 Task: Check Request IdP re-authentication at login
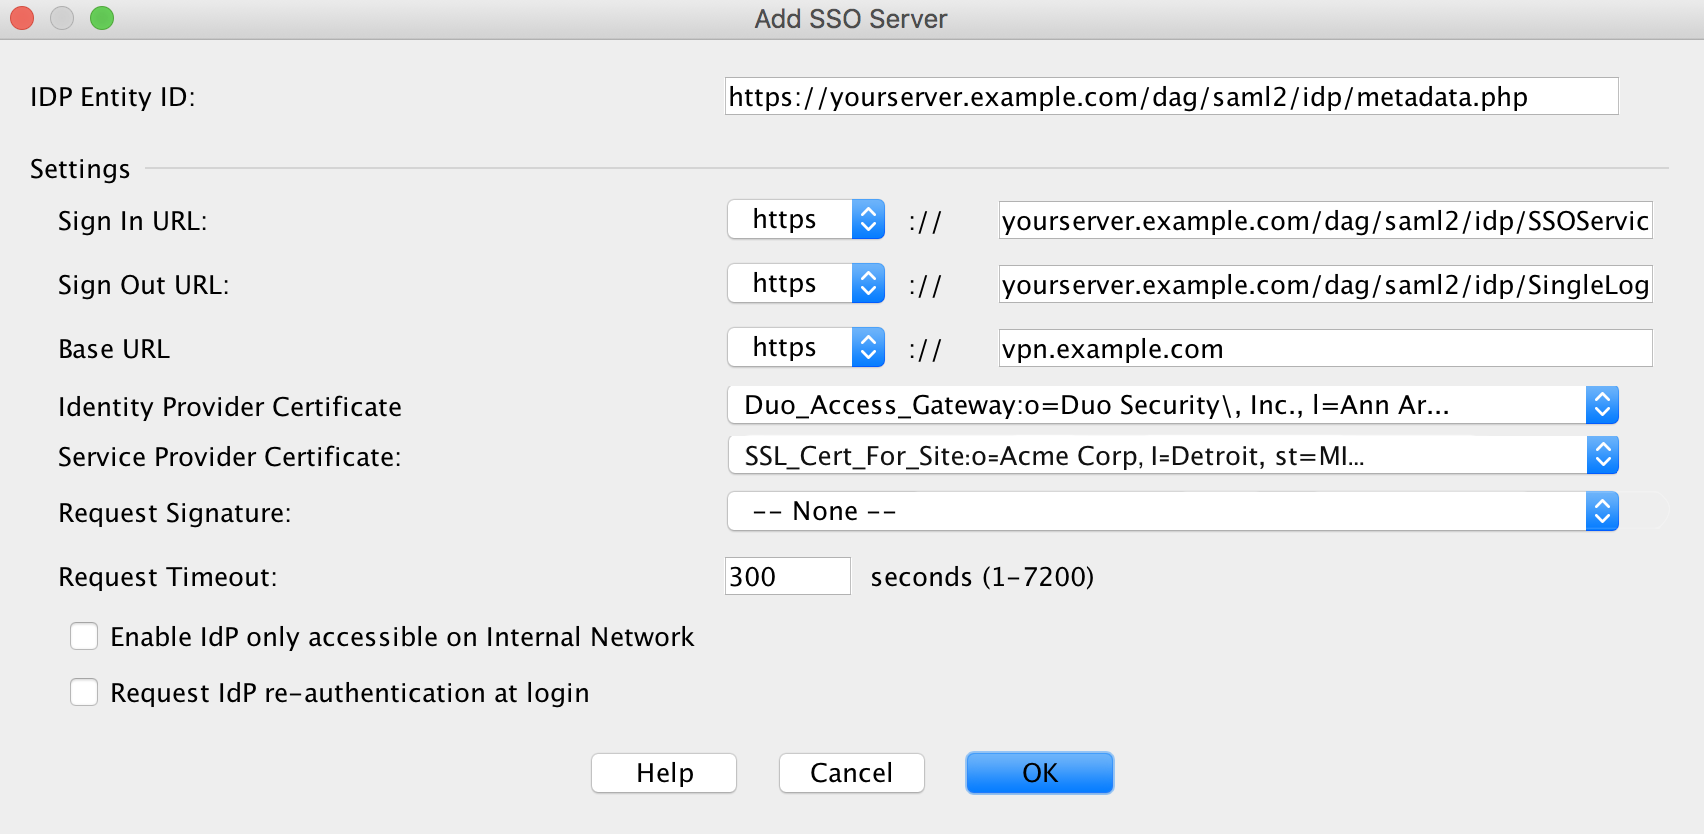point(84,692)
